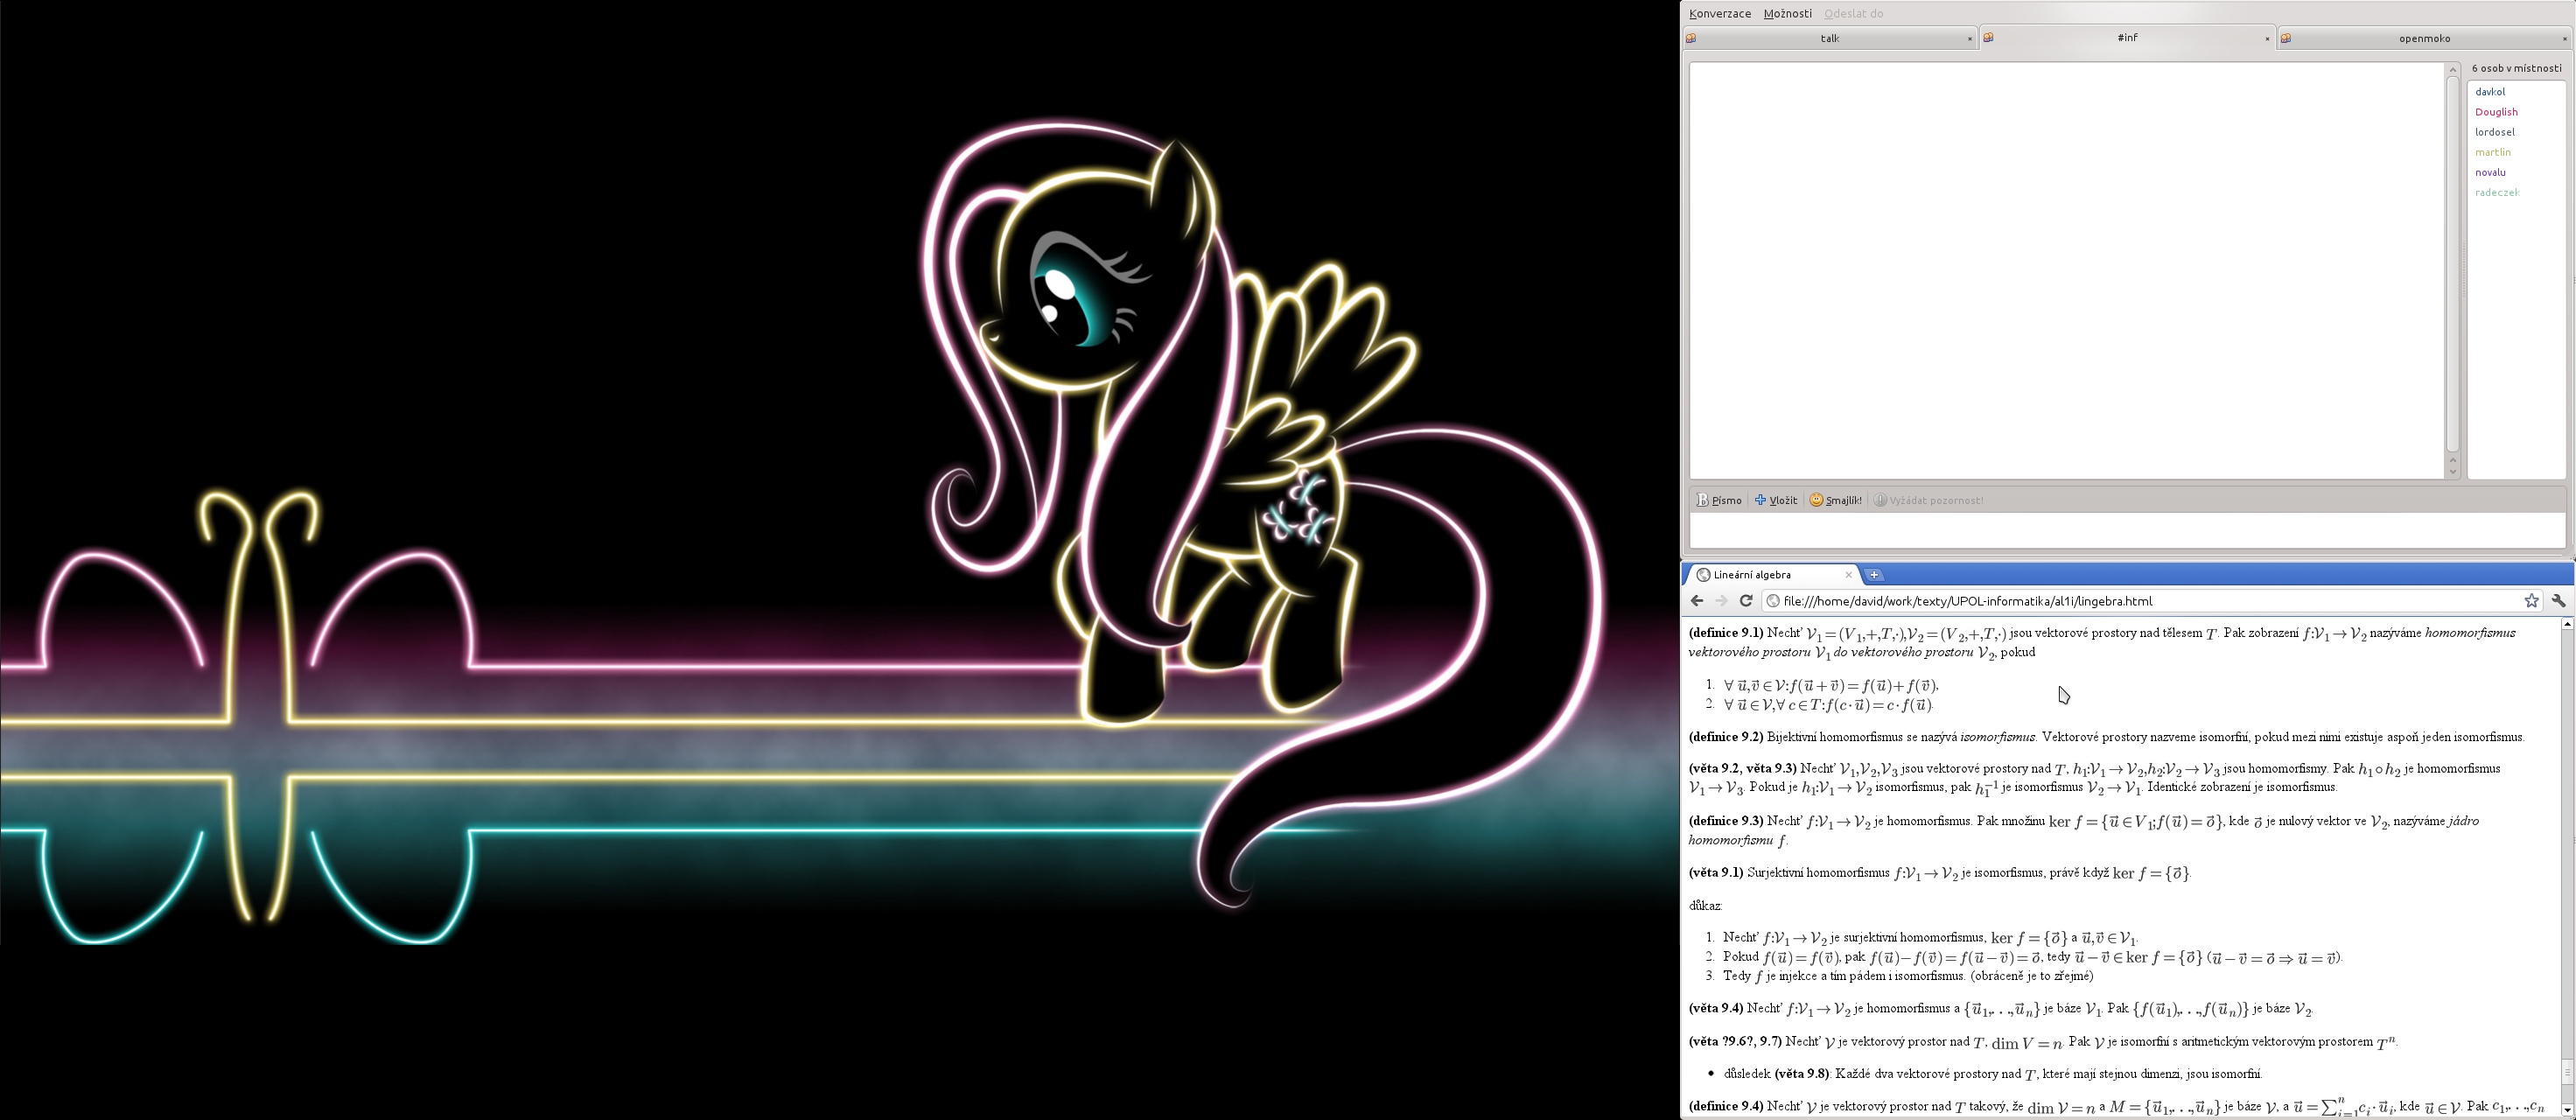Reload the lingebra.html page
2576x1120 pixels.
tap(1746, 601)
